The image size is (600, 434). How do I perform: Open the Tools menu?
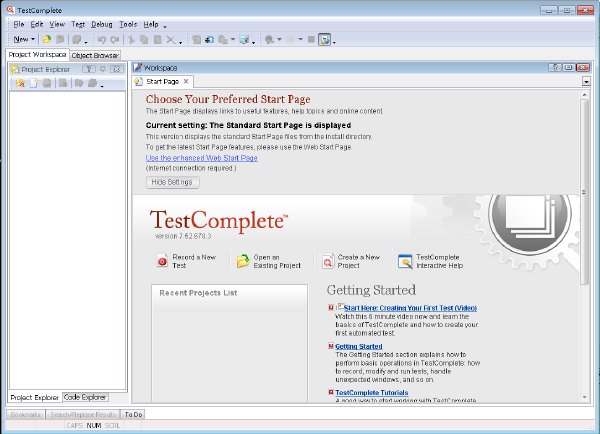(128, 24)
